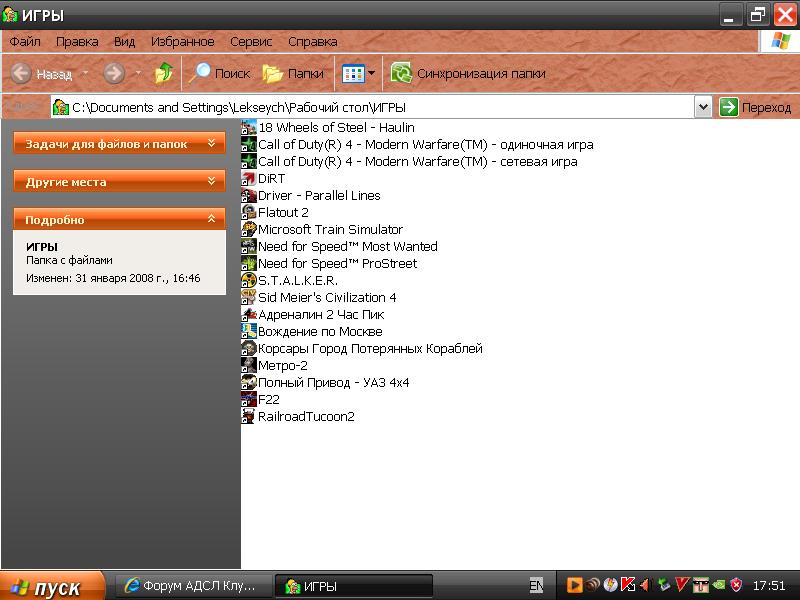Select the 18 Wheels of Steel shortcut icon
This screenshot has height=600, width=800.
tap(248, 127)
